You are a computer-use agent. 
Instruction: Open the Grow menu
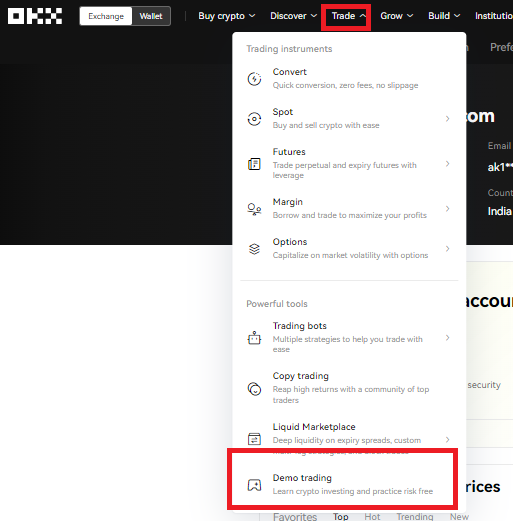click(x=397, y=16)
